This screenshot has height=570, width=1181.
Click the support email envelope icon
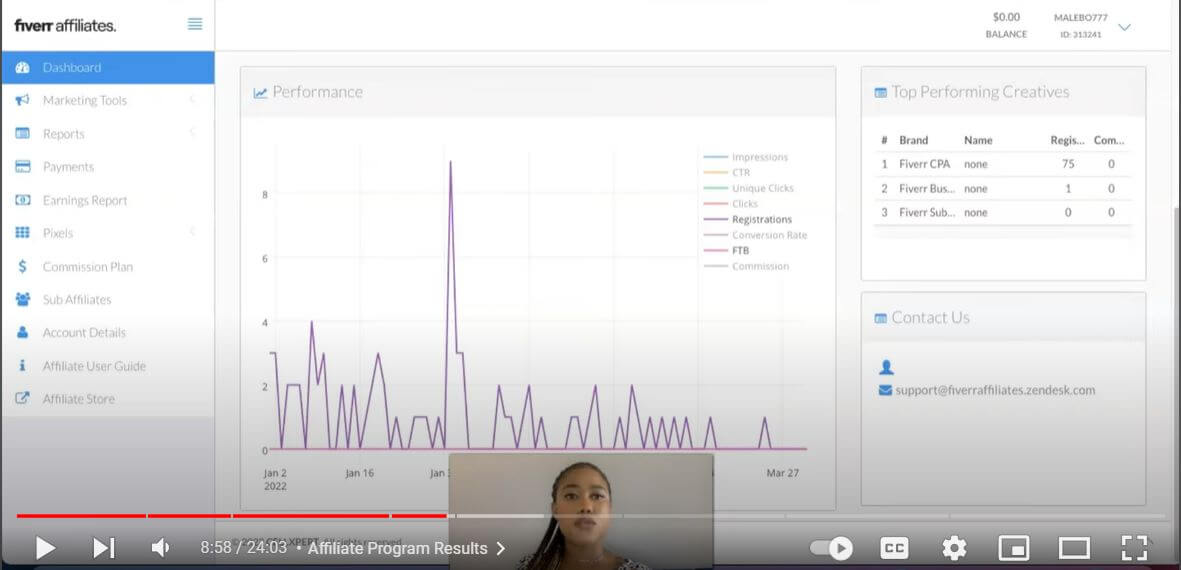[x=885, y=391]
